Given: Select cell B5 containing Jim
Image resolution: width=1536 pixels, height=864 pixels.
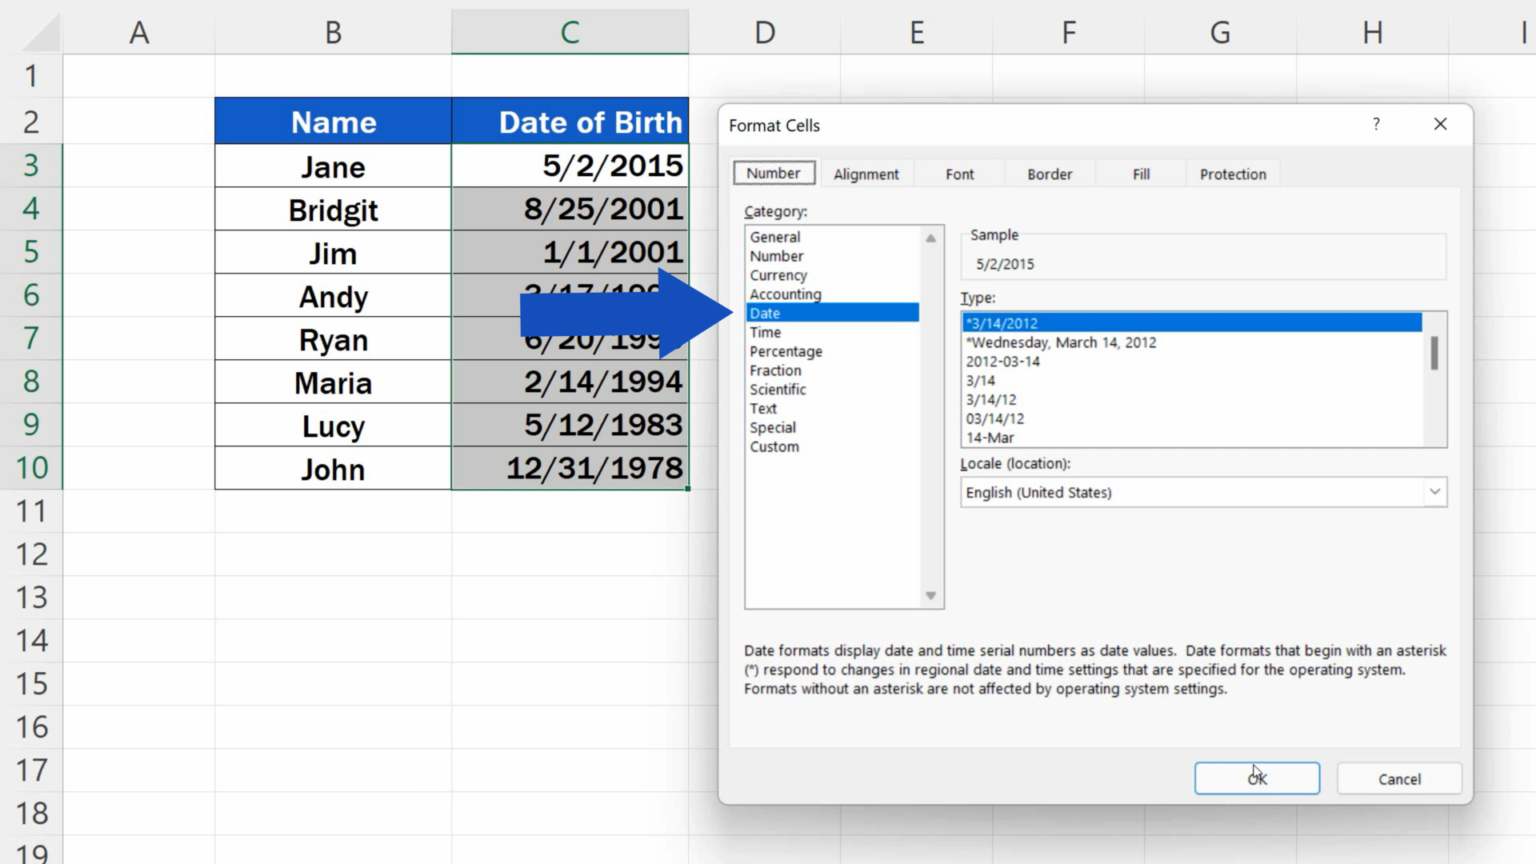Looking at the screenshot, I should (332, 252).
